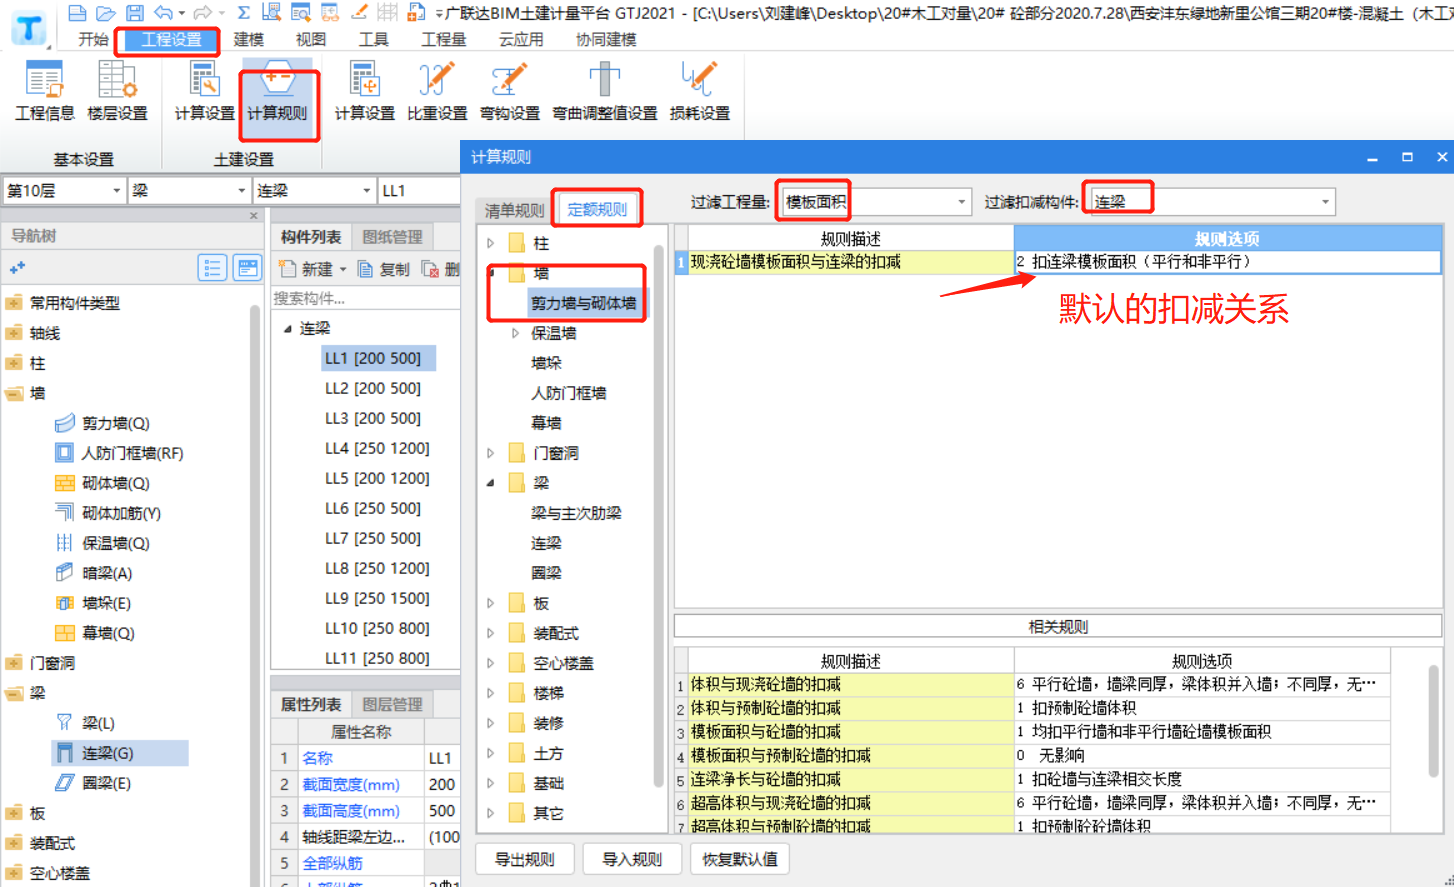Open 工程信息 project info ribbon icon
The width and height of the screenshot is (1454, 887).
(45, 90)
